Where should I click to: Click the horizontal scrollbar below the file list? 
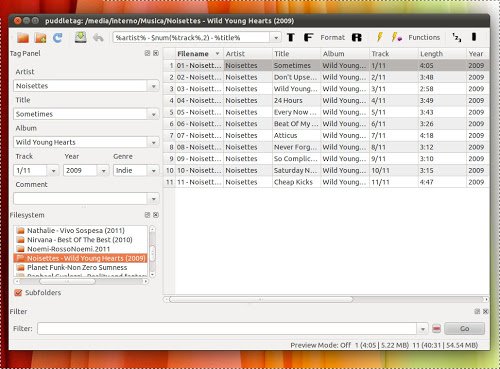coord(326,299)
